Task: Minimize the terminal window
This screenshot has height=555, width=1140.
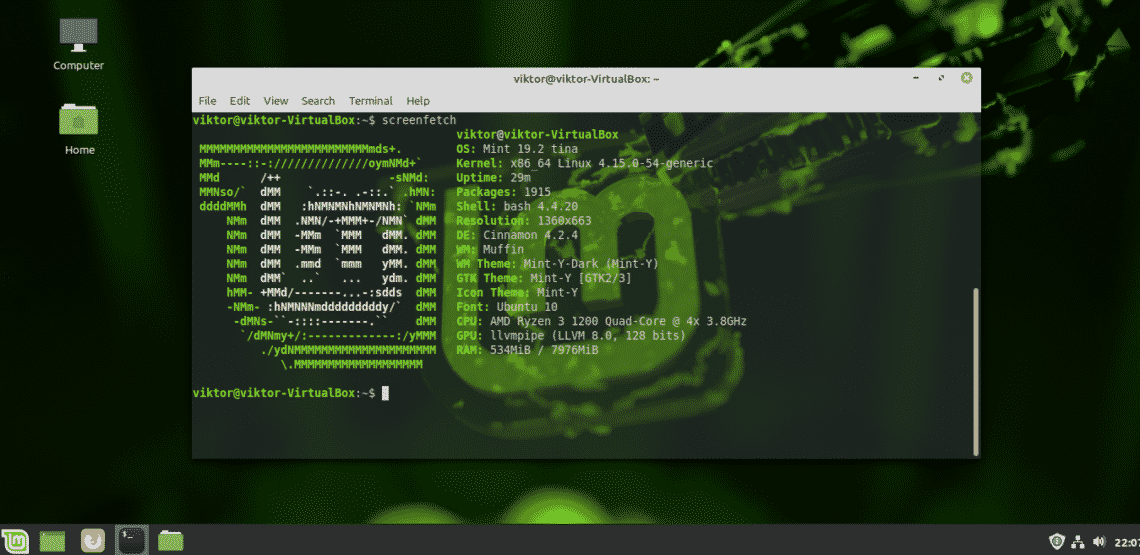Action: (917, 78)
